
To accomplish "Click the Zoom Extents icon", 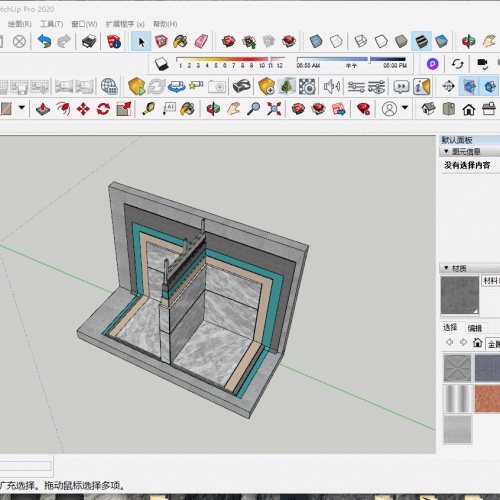I will 274,109.
